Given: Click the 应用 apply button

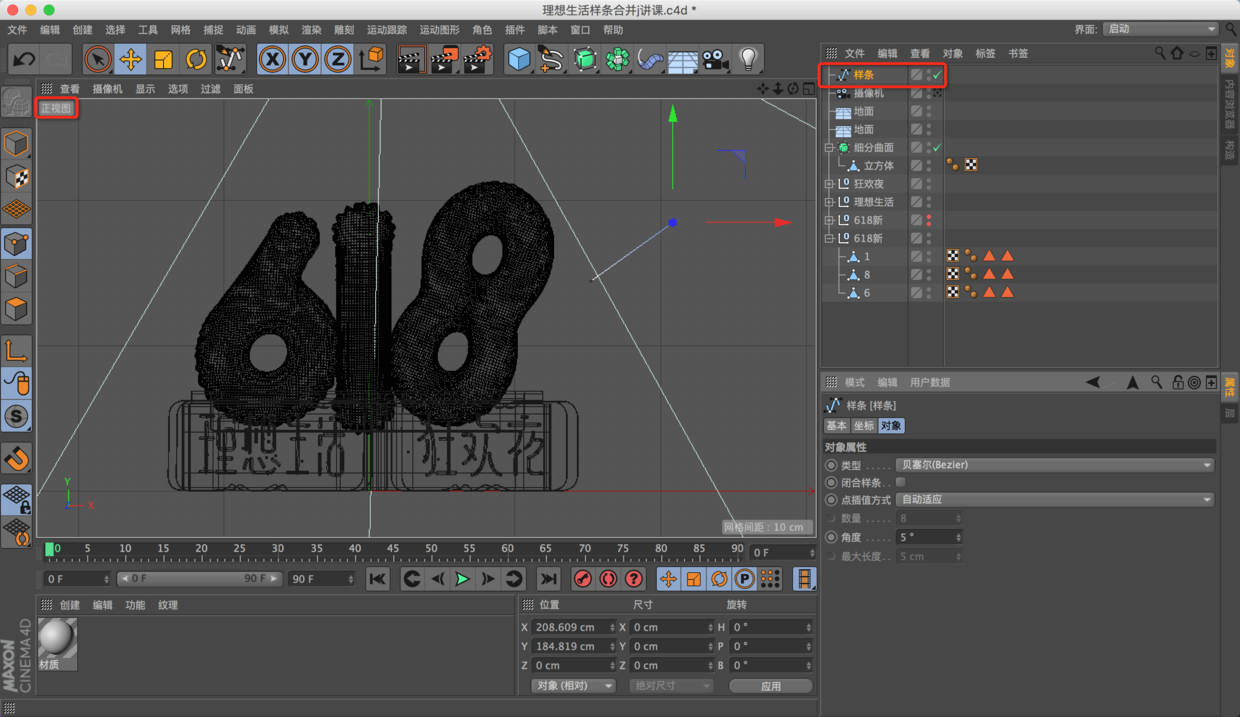Looking at the screenshot, I should [x=770, y=686].
